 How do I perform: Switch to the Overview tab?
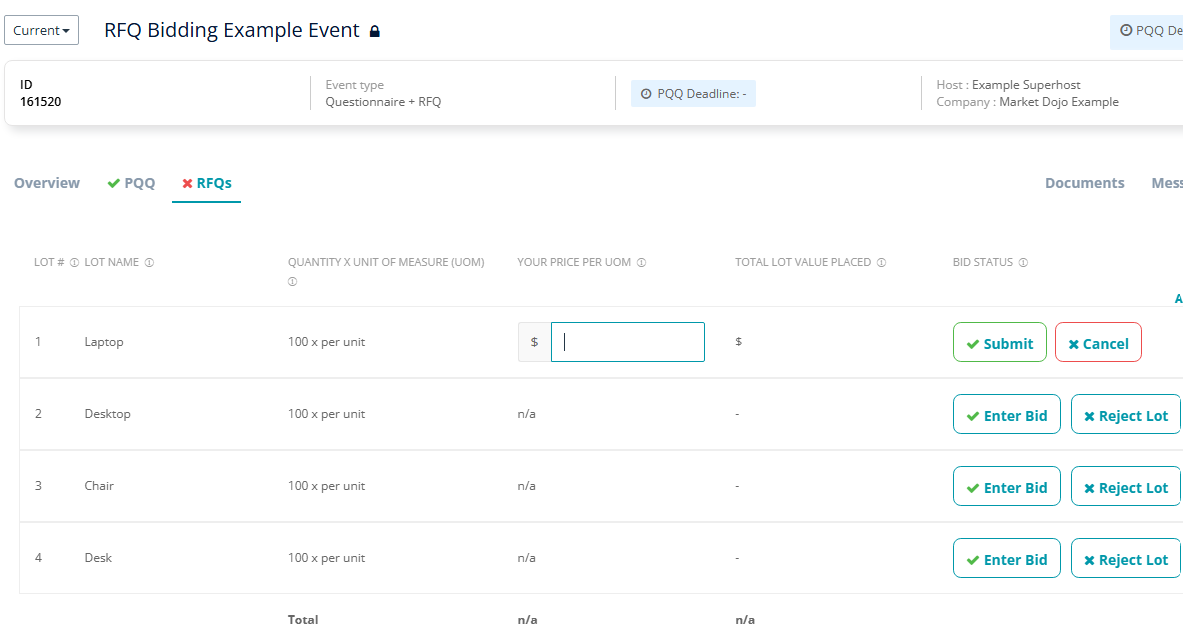click(x=47, y=183)
